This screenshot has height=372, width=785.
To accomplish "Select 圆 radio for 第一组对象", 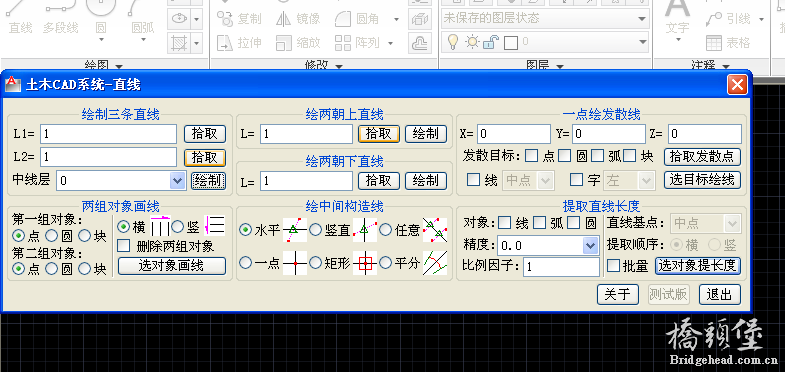I will coord(52,235).
